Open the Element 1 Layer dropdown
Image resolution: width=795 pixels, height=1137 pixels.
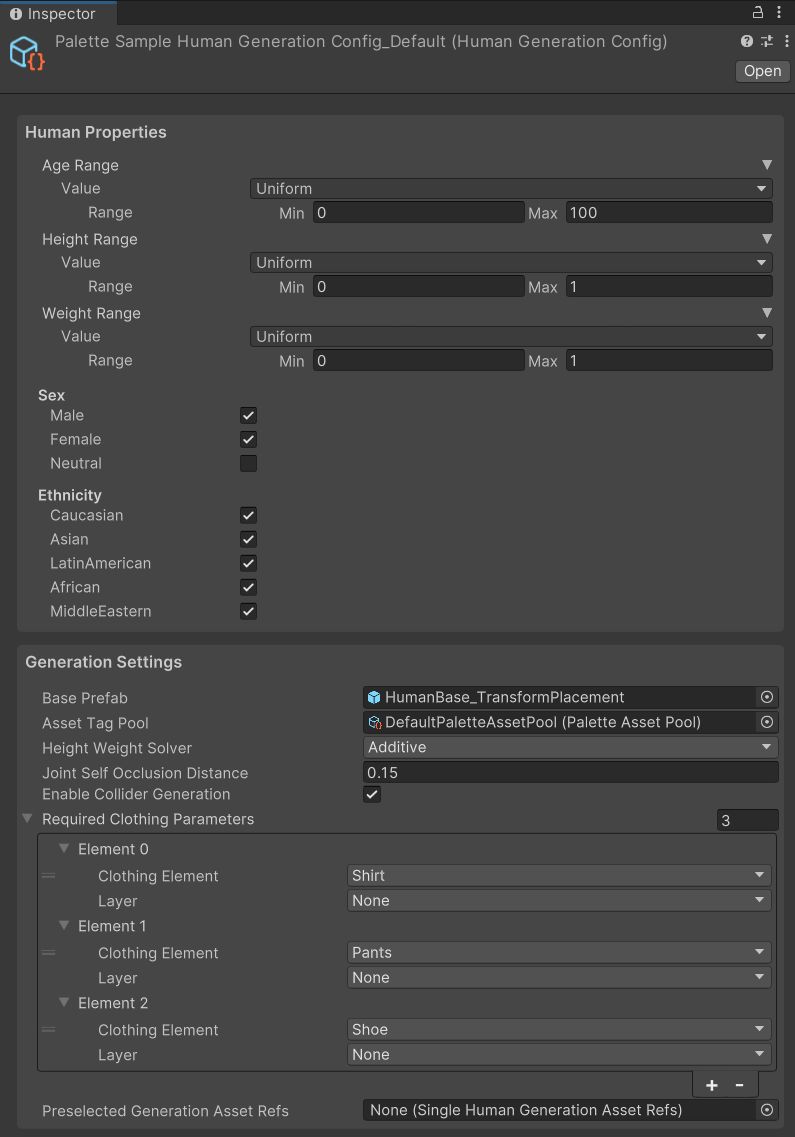click(x=559, y=977)
